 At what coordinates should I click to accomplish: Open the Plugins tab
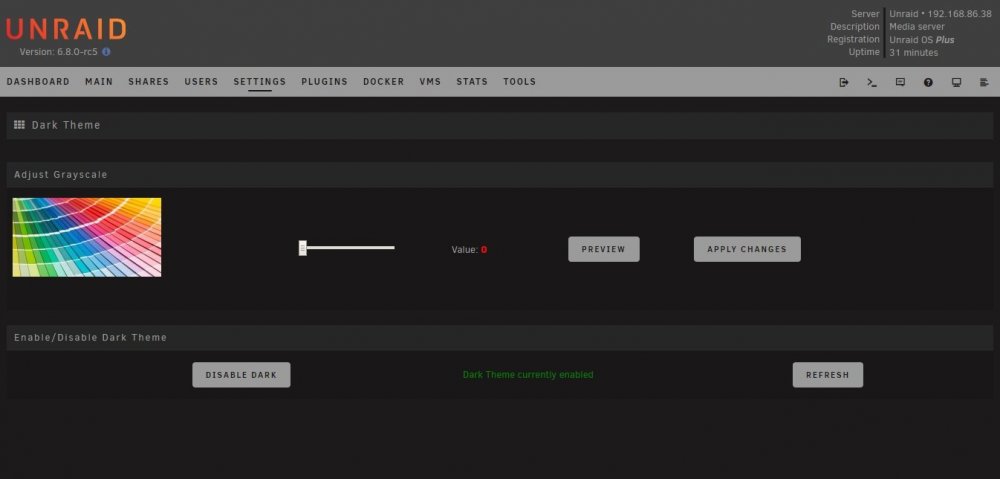tap(325, 82)
